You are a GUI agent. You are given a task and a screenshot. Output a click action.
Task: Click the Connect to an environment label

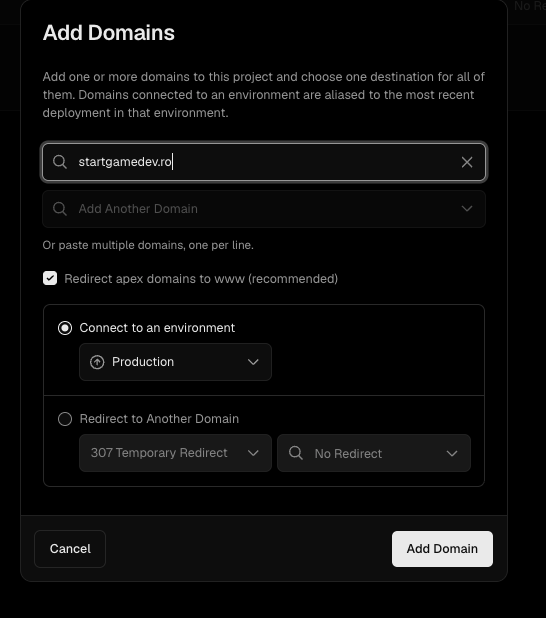157,328
